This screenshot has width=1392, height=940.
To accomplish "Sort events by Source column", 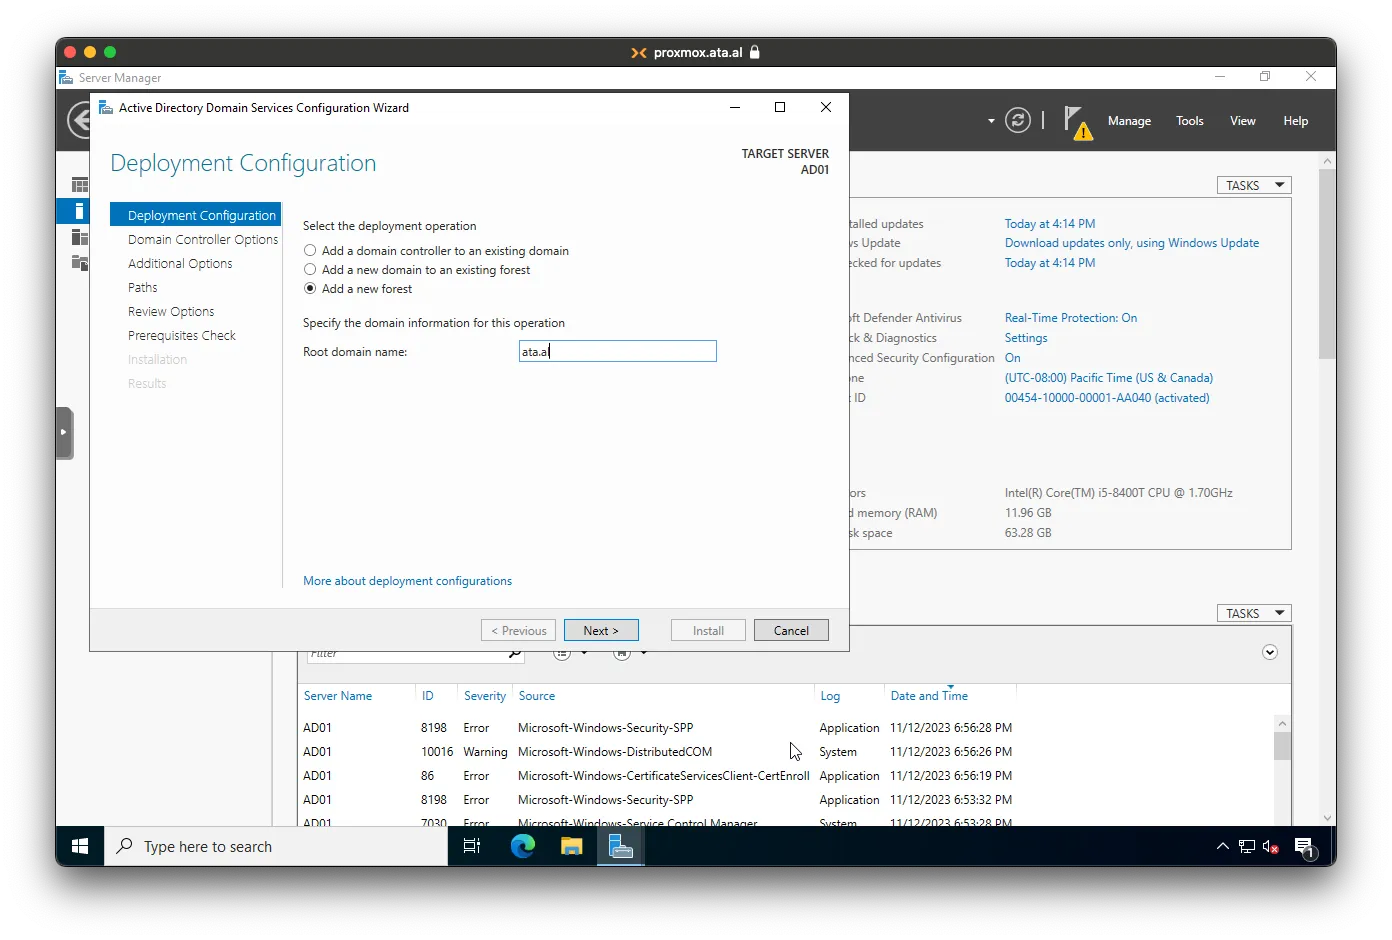I will 537,696.
